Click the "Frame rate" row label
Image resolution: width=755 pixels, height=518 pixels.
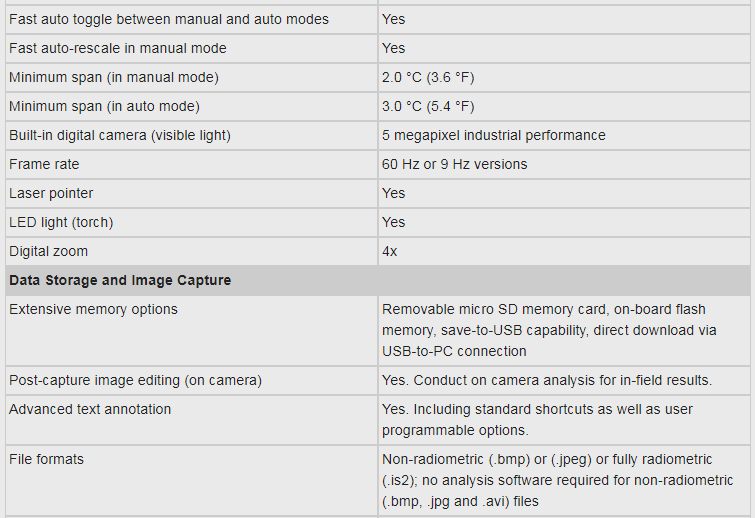(44, 164)
